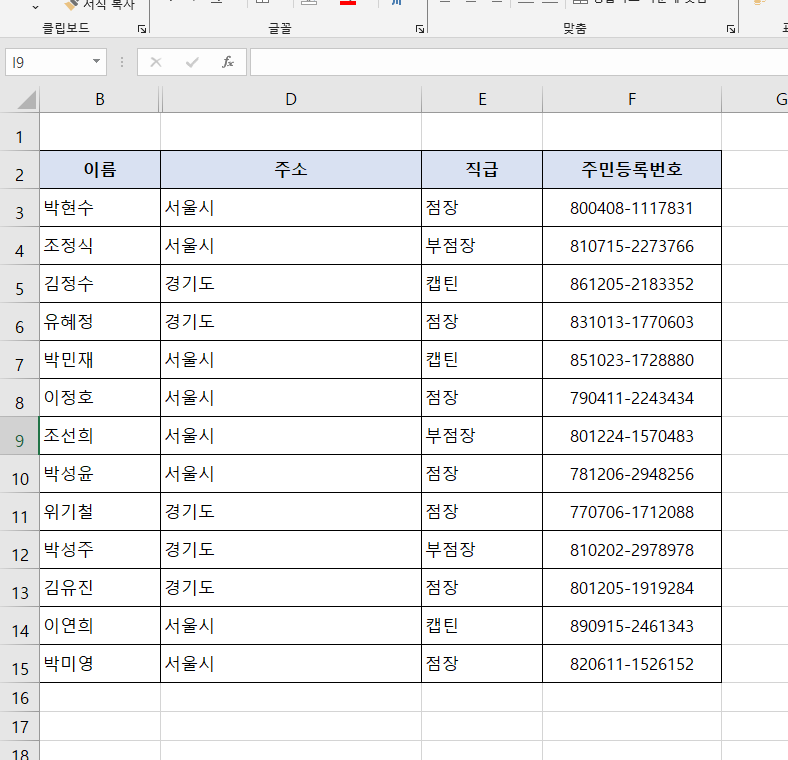Viewport: 788px width, 760px height.
Task: Click 861205-2183352 ID number cell
Action: [632, 283]
